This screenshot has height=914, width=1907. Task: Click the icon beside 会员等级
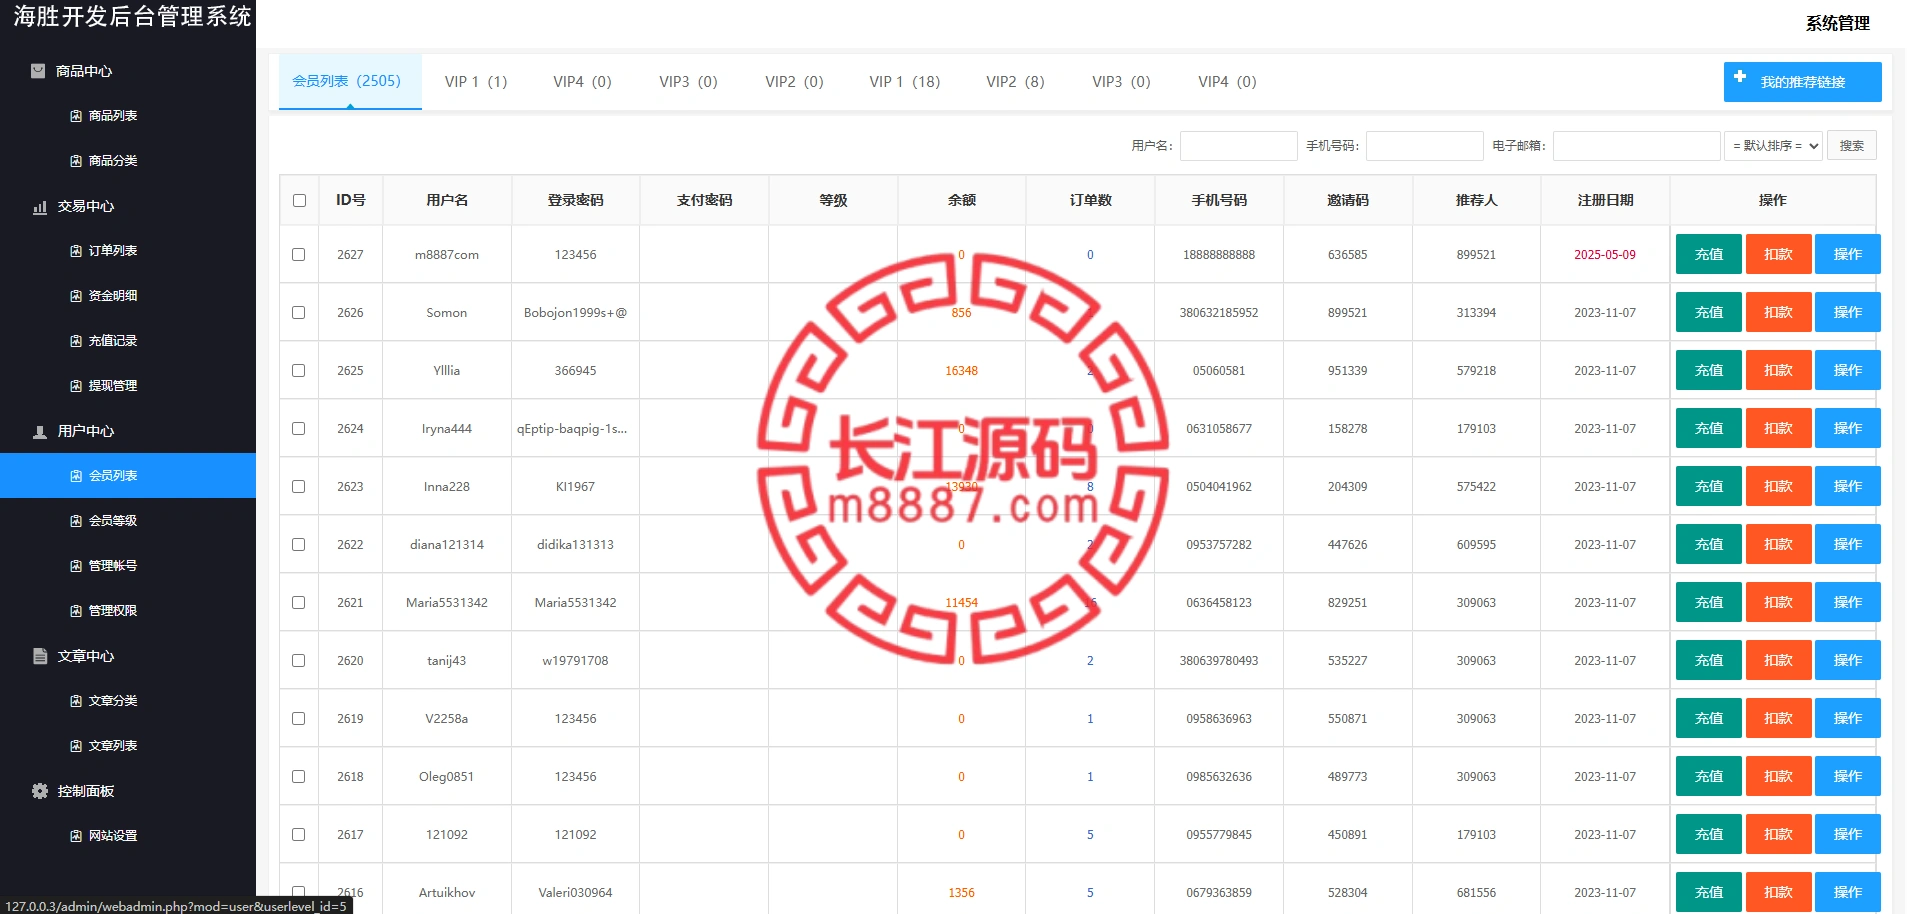click(76, 521)
